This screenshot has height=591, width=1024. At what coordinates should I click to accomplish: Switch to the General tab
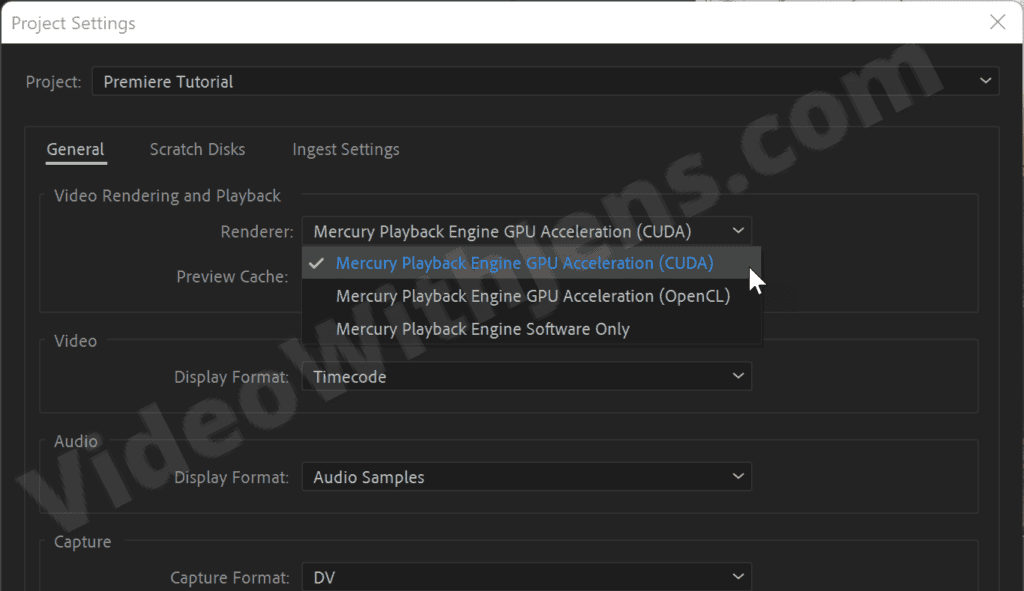[76, 150]
